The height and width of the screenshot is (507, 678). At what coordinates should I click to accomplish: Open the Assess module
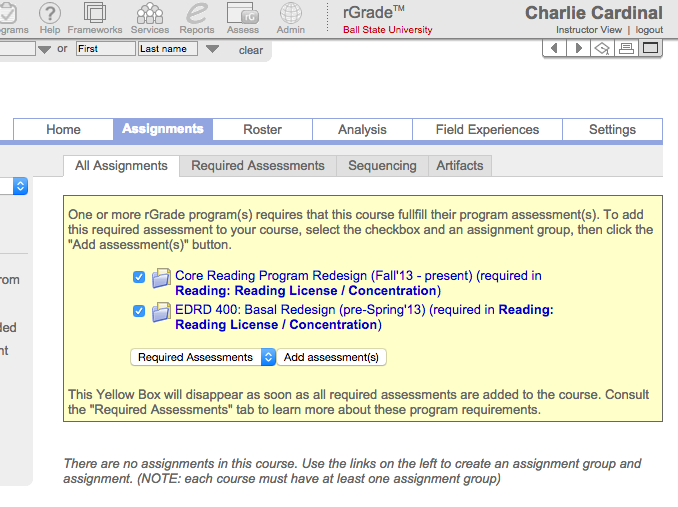[243, 14]
